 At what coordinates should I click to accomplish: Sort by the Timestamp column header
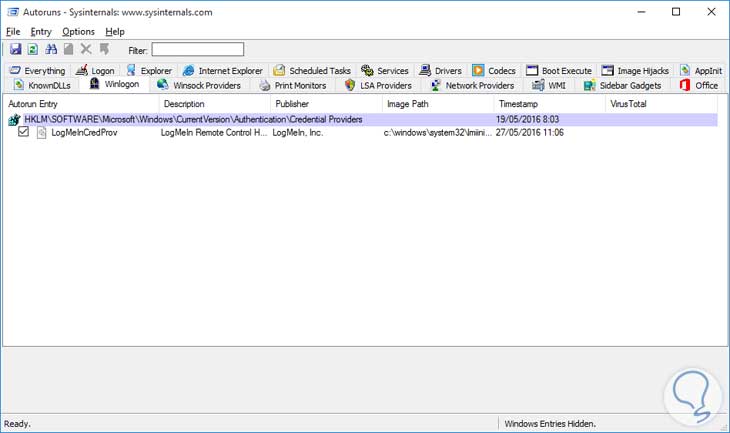pyautogui.click(x=550, y=104)
